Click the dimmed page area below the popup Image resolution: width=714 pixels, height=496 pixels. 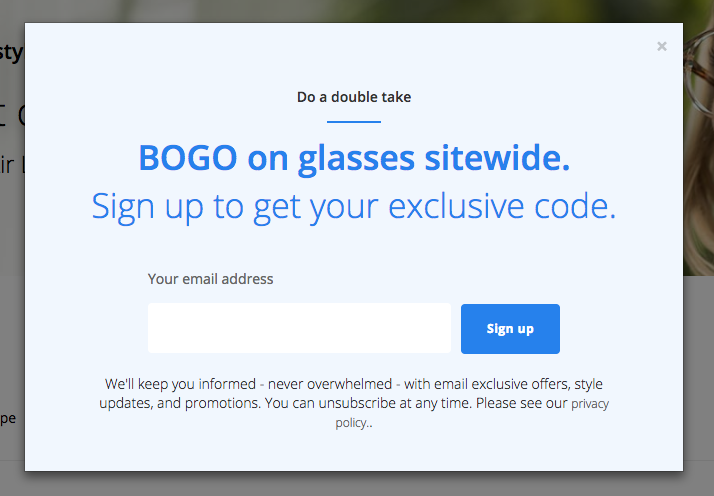(x=350, y=484)
